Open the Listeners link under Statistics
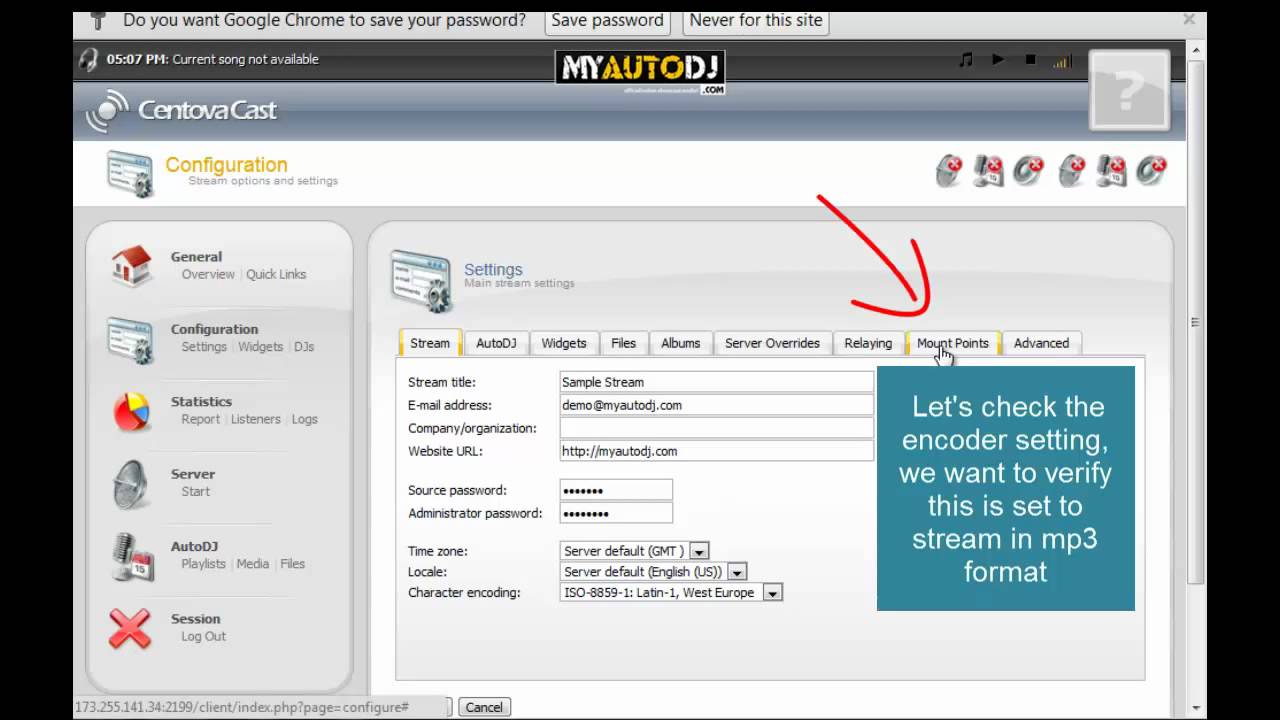Viewport: 1280px width, 720px height. [x=256, y=419]
